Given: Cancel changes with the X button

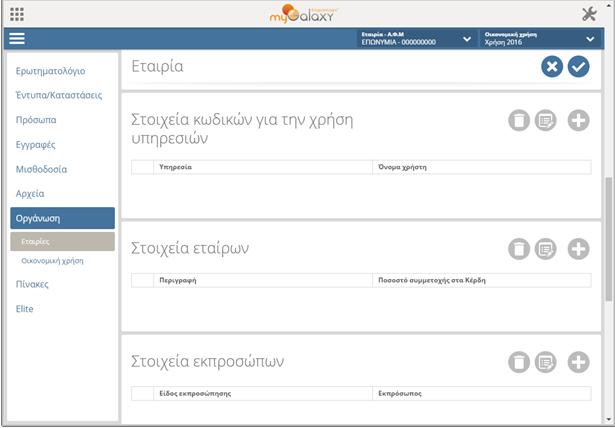Looking at the screenshot, I should (551, 66).
